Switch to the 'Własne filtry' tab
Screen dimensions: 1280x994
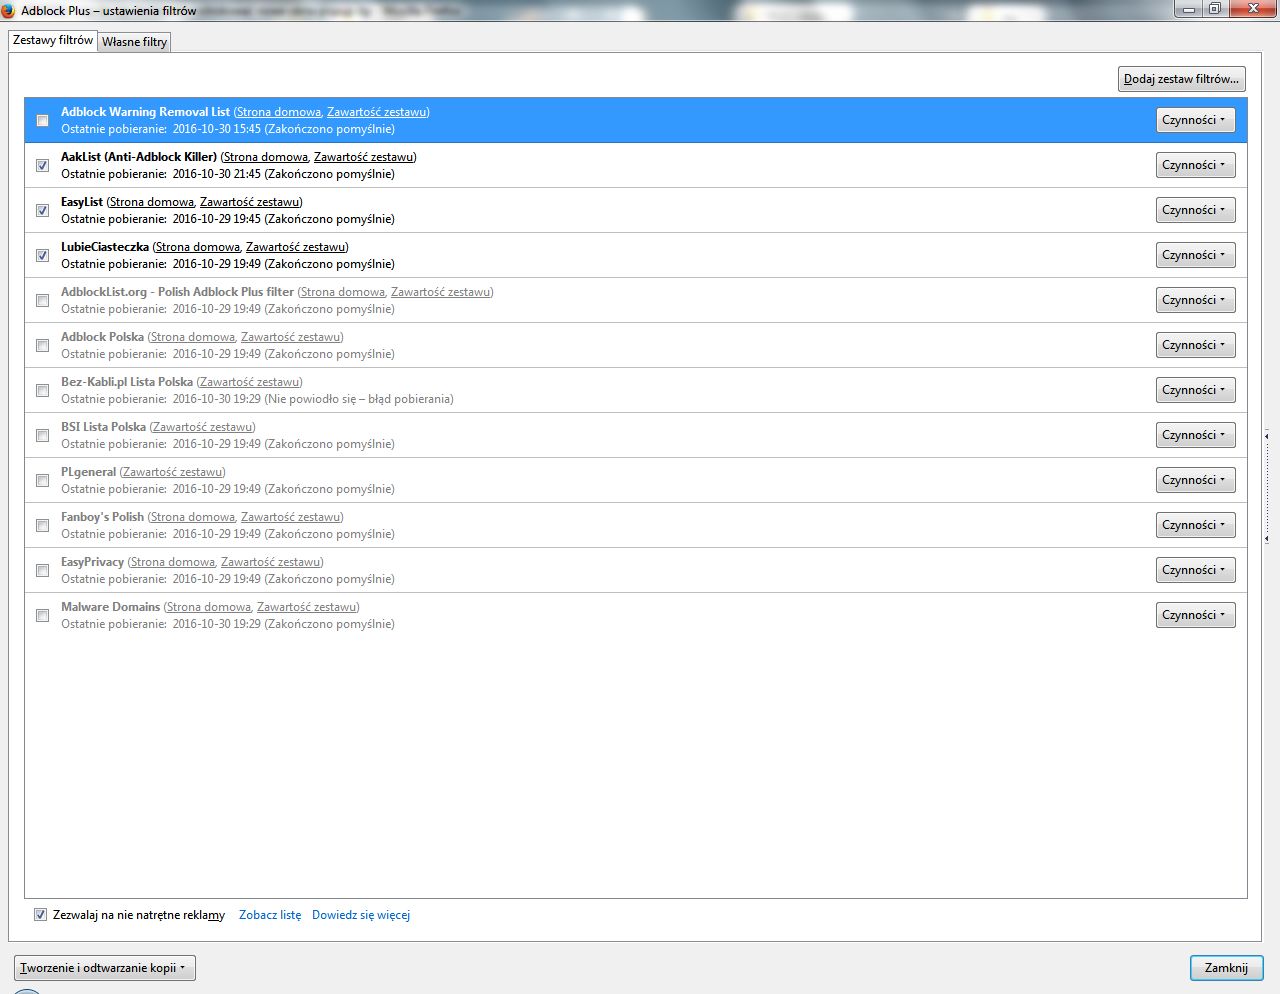134,42
